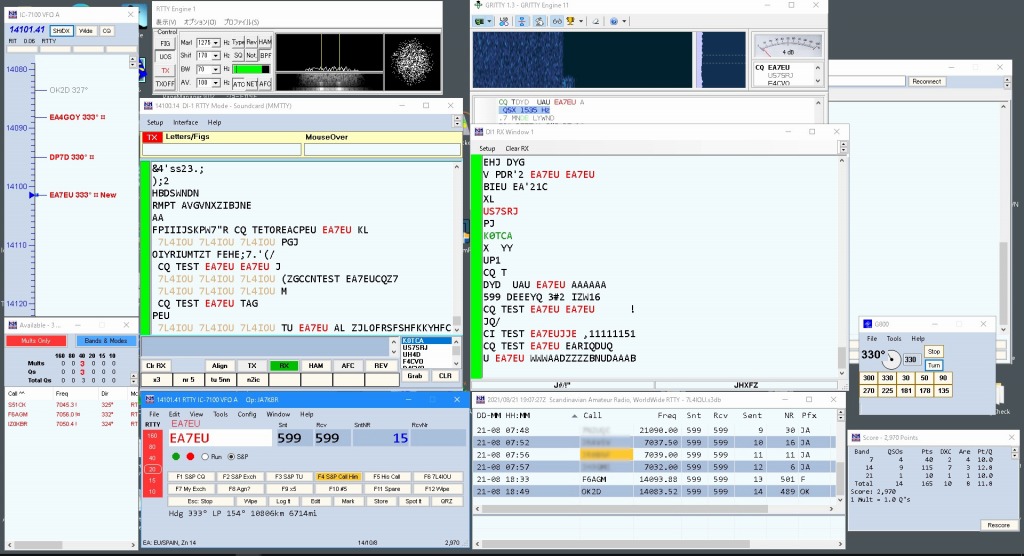Click the red TX indicator in DI-1 RTTY window
This screenshot has height=556, width=1024.
click(152, 137)
